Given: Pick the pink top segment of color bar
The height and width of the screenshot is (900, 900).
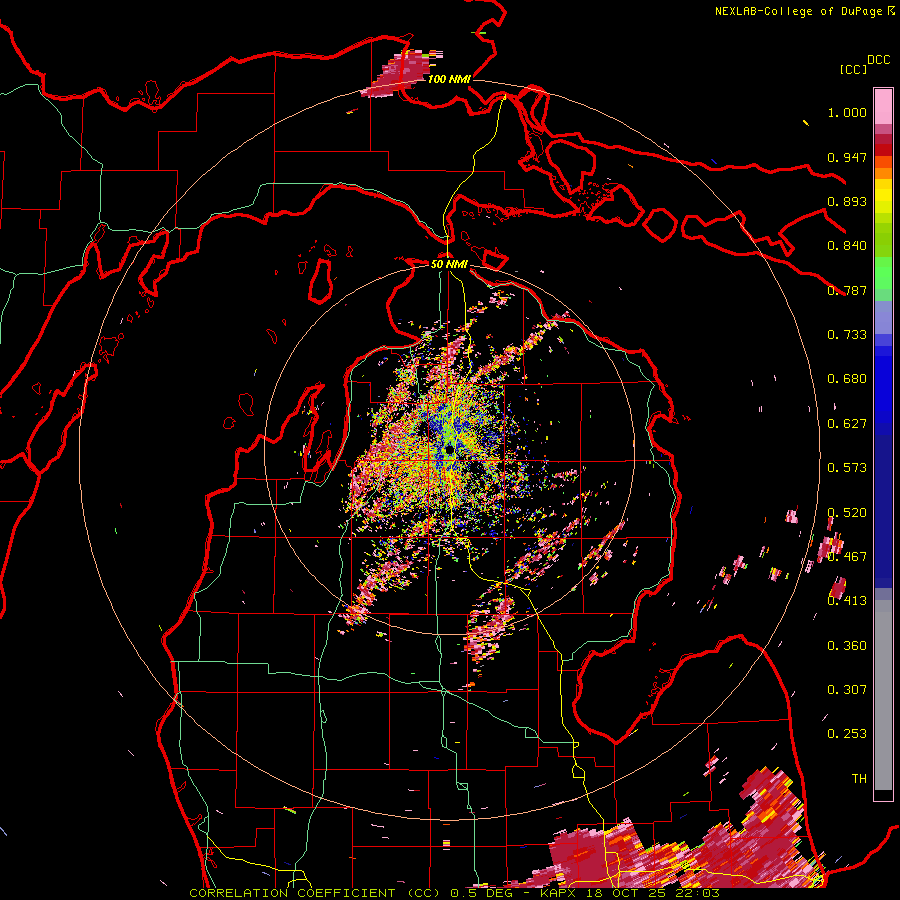Looking at the screenshot, I should [883, 106].
